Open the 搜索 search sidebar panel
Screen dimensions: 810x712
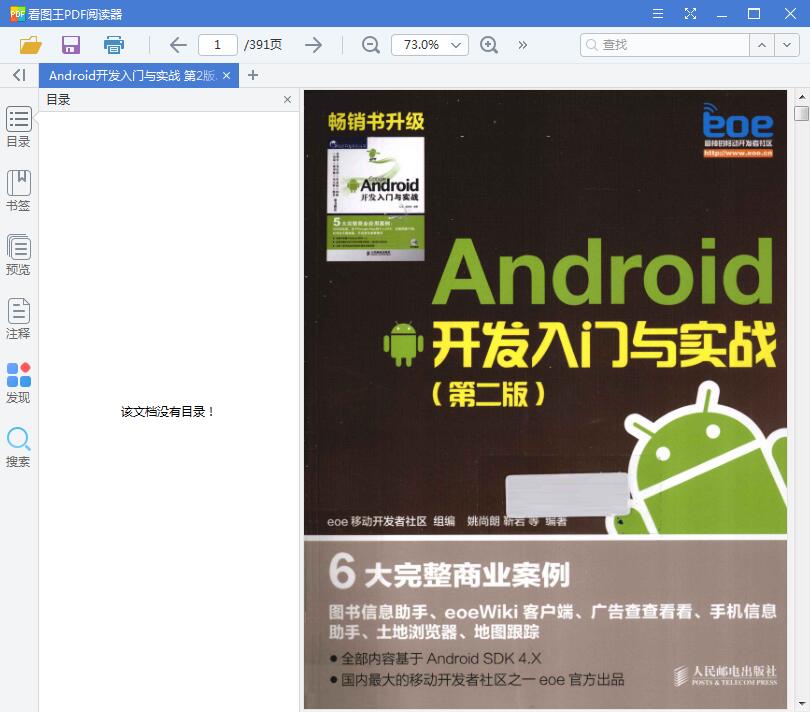point(19,447)
